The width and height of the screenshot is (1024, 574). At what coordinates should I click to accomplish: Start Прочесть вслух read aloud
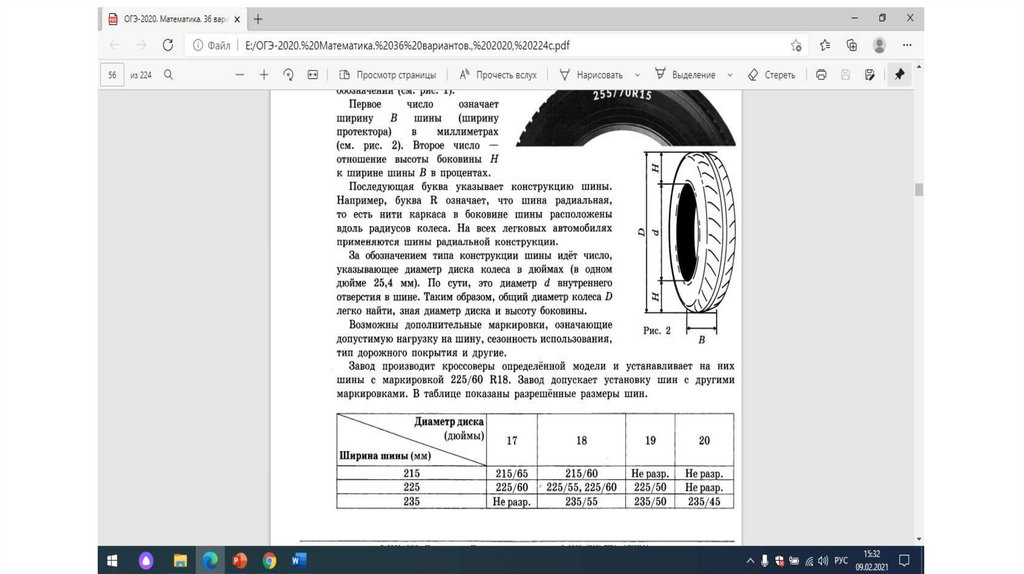click(x=498, y=75)
